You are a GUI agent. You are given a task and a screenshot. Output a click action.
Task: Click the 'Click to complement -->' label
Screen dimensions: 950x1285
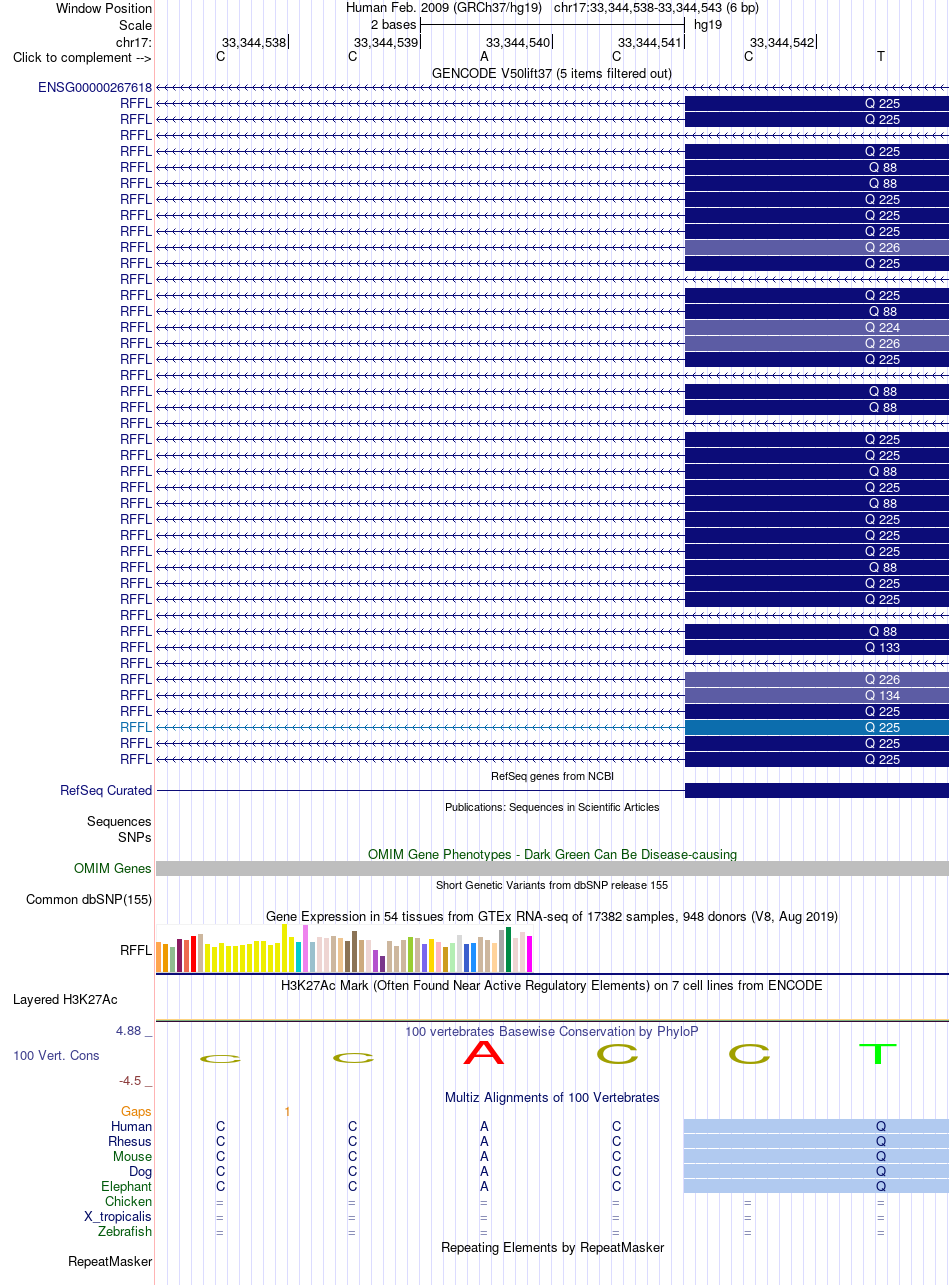[x=82, y=57]
